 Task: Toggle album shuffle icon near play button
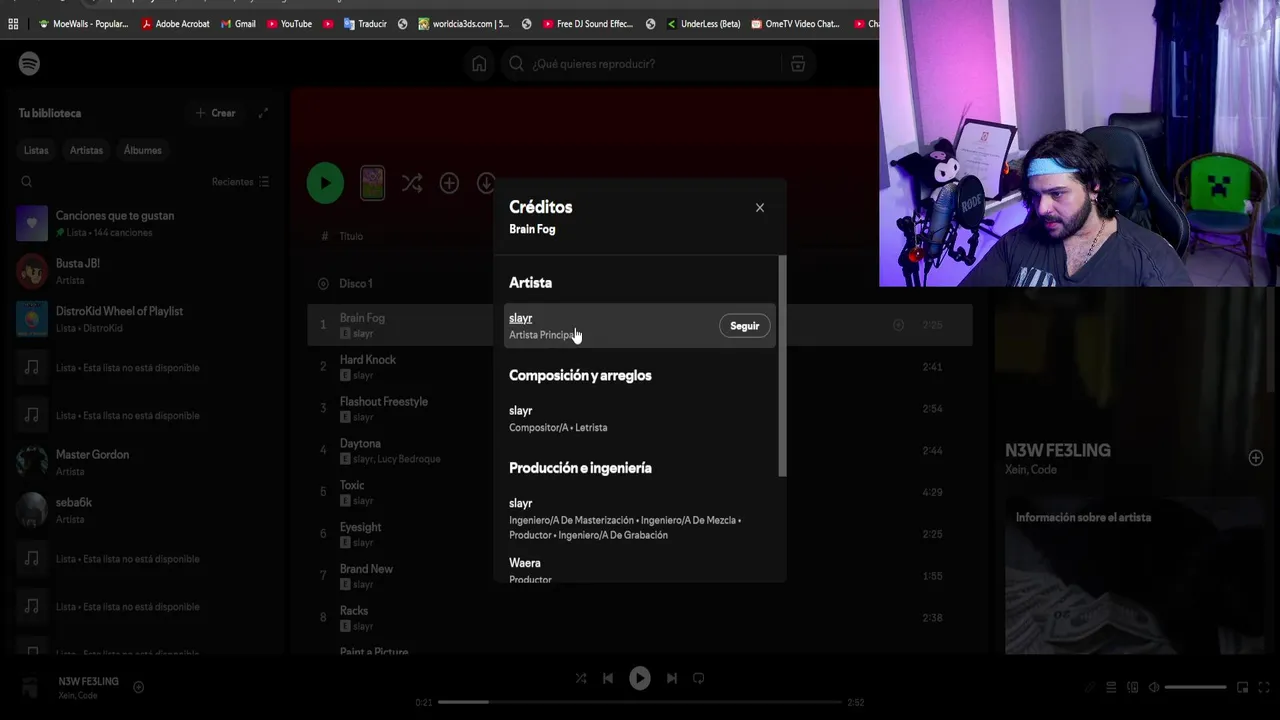(411, 183)
